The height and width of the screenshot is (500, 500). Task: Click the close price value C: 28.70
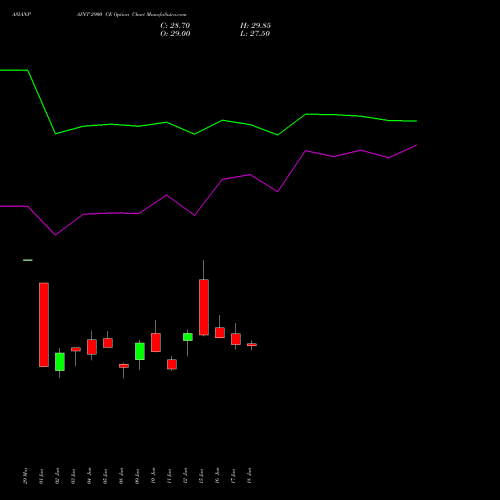point(175,26)
